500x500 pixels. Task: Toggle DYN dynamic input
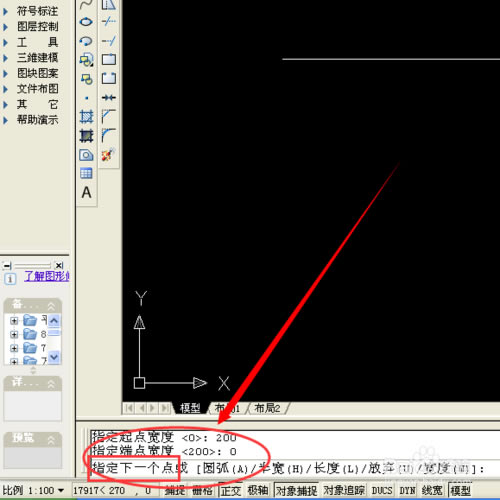[407, 490]
